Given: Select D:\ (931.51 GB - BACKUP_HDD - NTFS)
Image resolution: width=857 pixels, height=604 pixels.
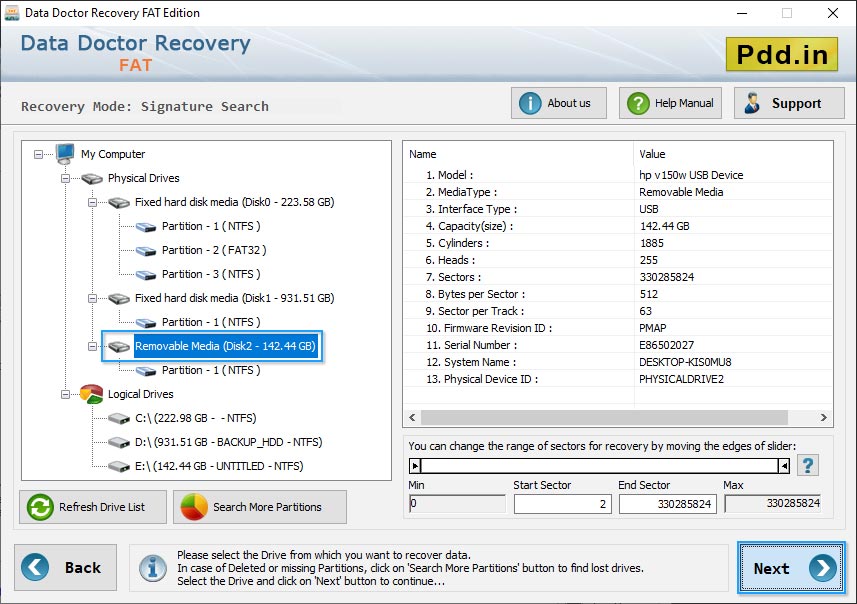Looking at the screenshot, I should pyautogui.click(x=228, y=442).
